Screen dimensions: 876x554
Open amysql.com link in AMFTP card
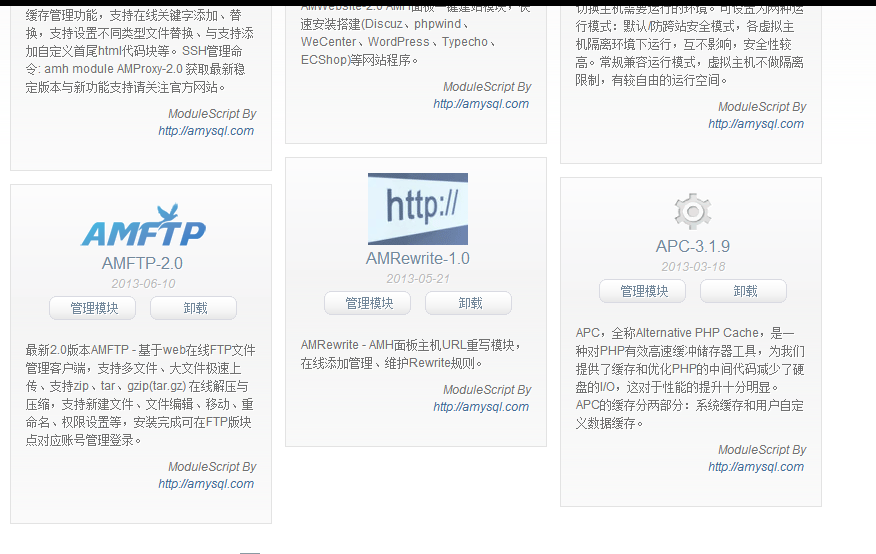click(205, 484)
